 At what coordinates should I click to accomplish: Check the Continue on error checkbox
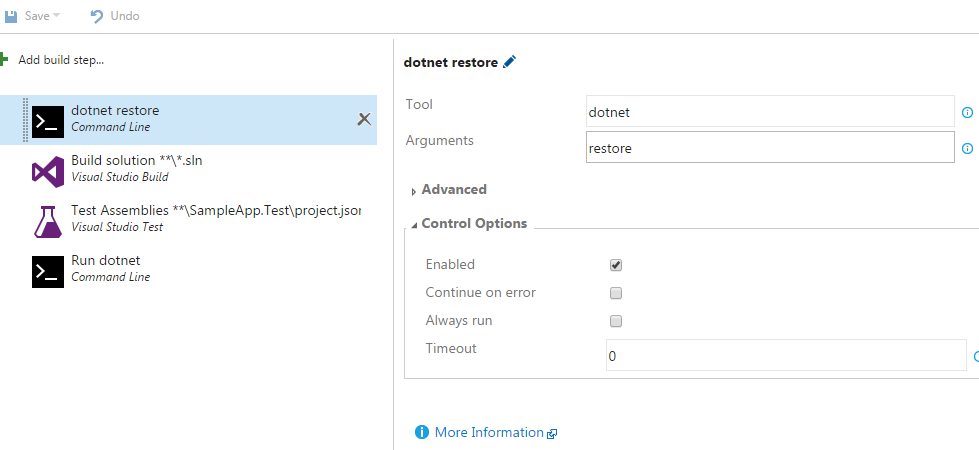point(616,293)
